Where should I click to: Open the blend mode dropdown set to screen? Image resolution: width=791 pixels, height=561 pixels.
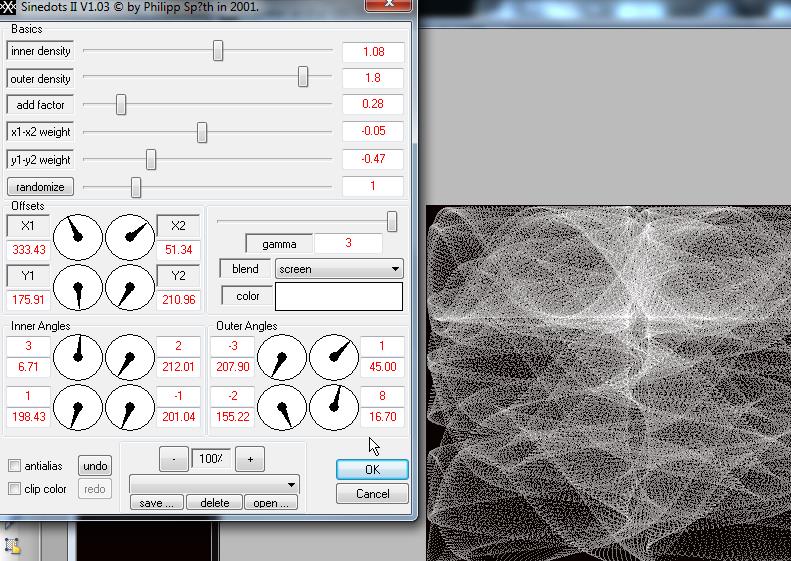pyautogui.click(x=339, y=269)
